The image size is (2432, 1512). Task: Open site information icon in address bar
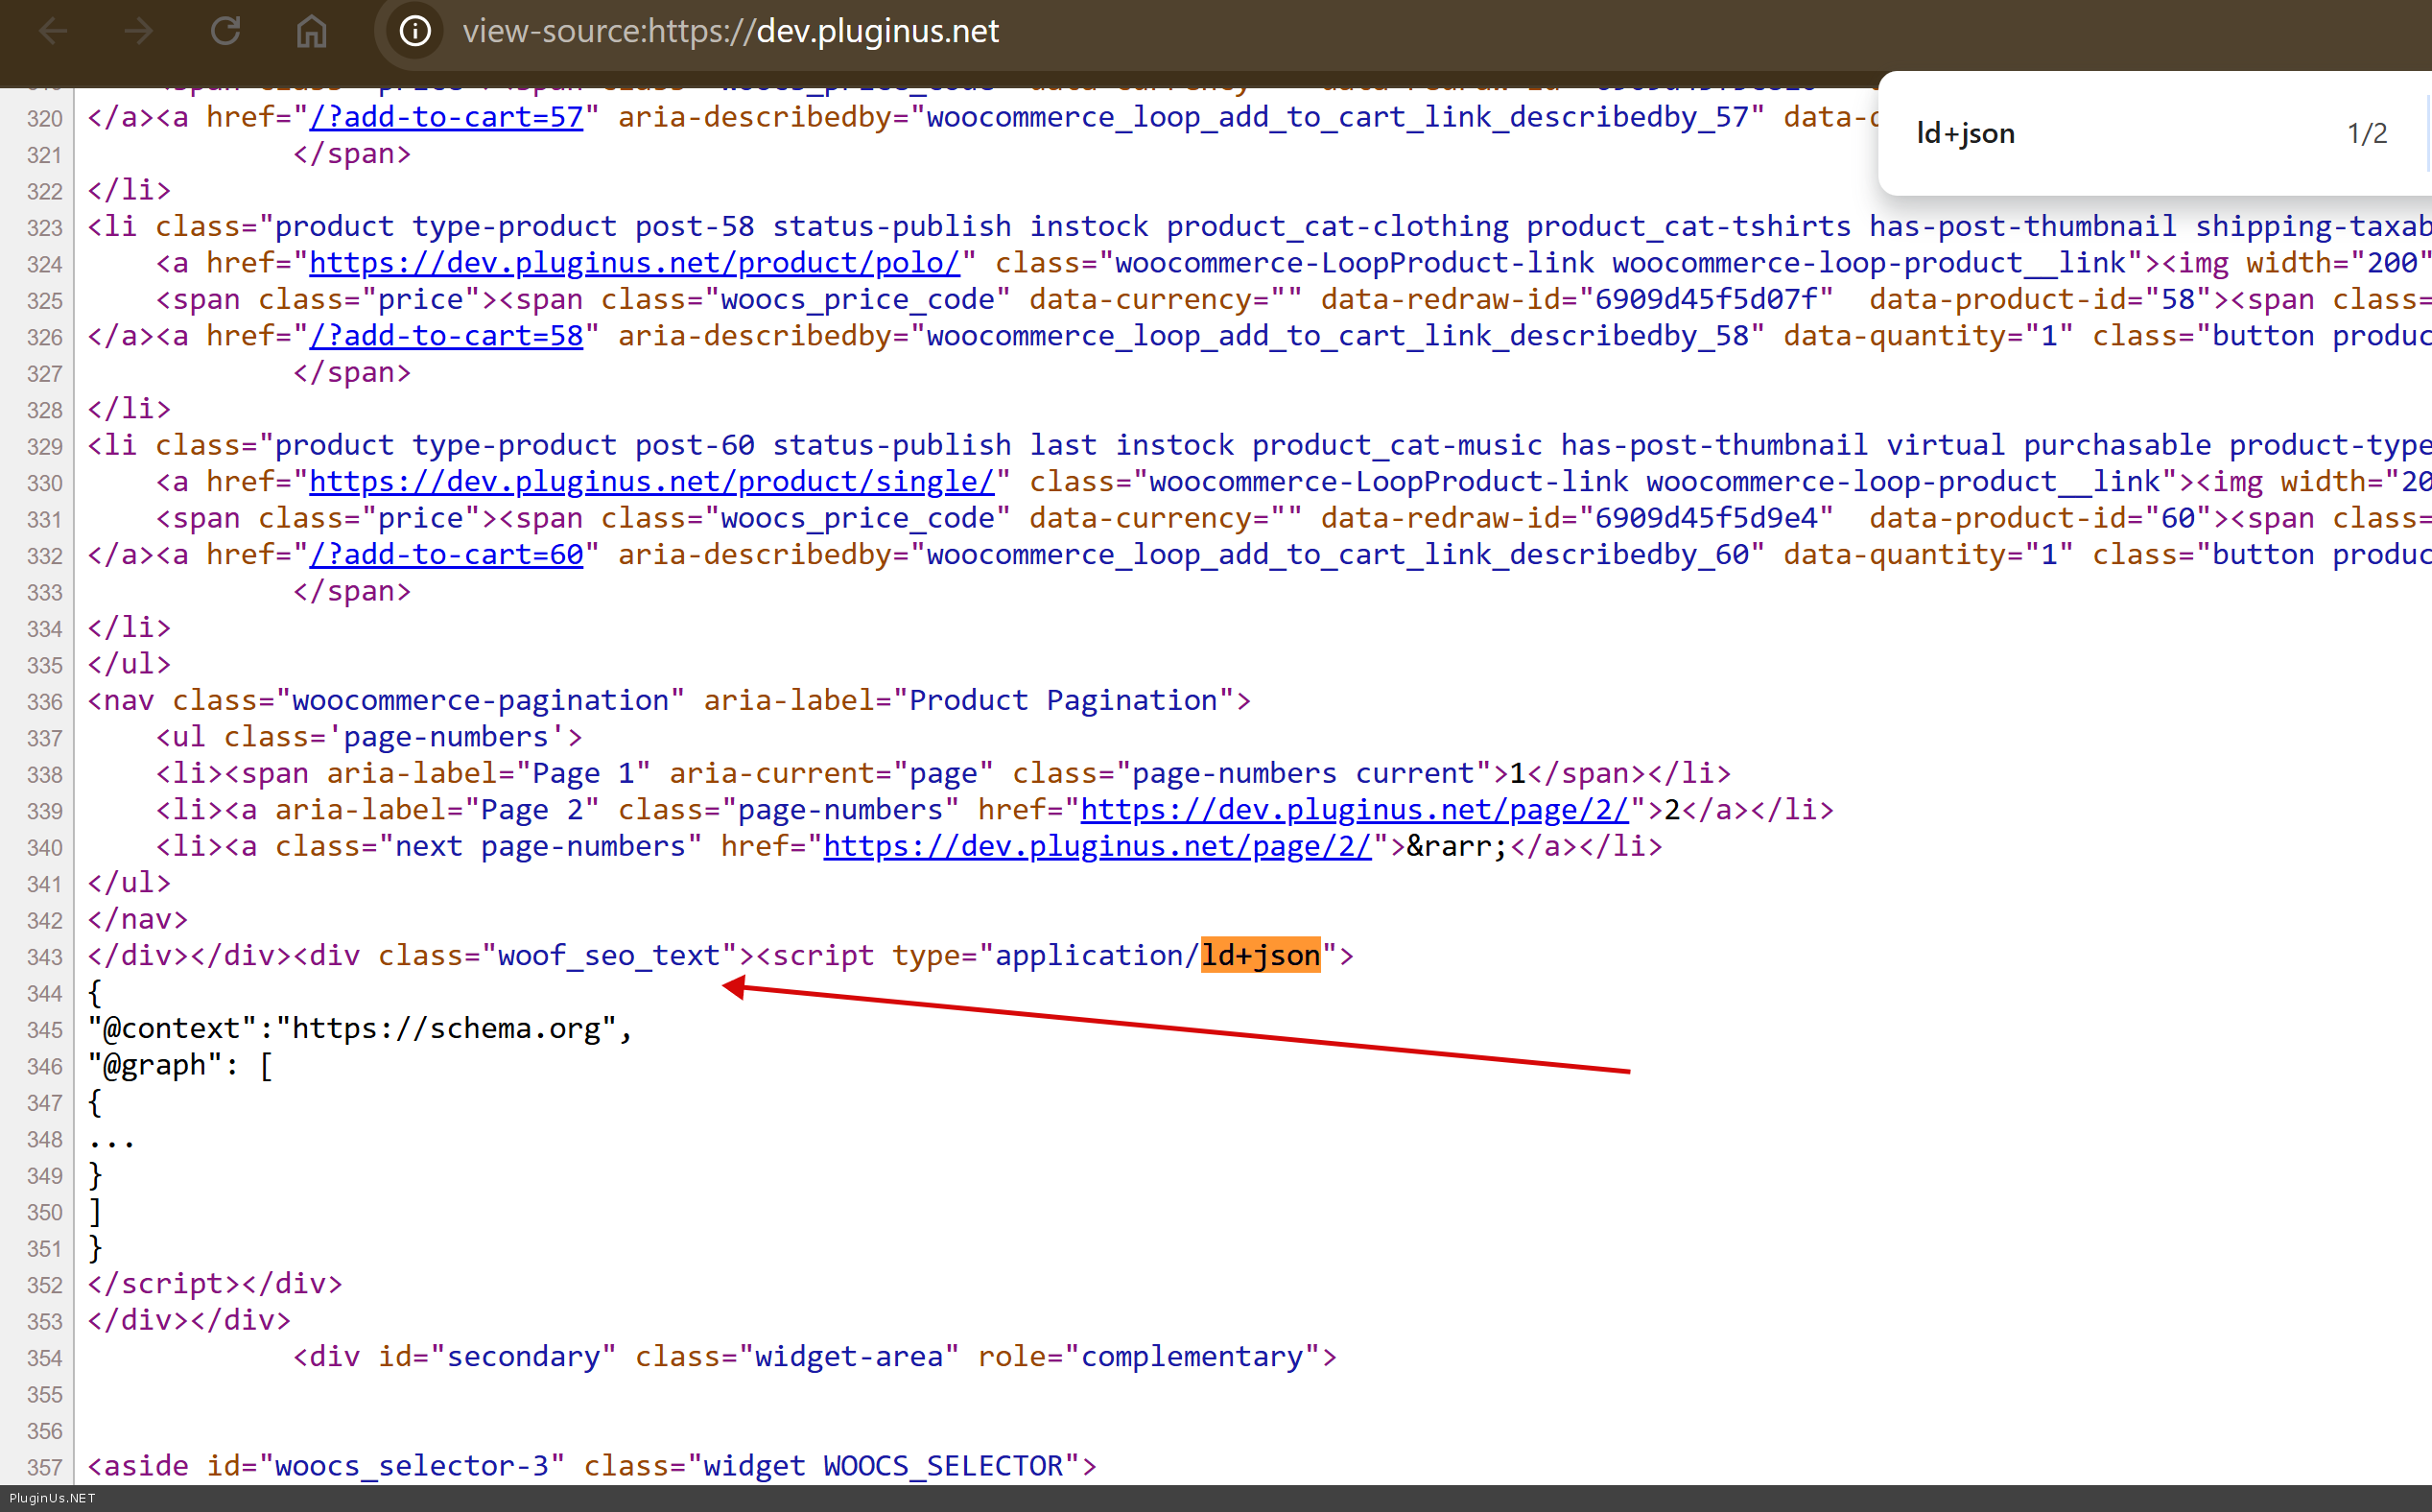click(x=415, y=31)
